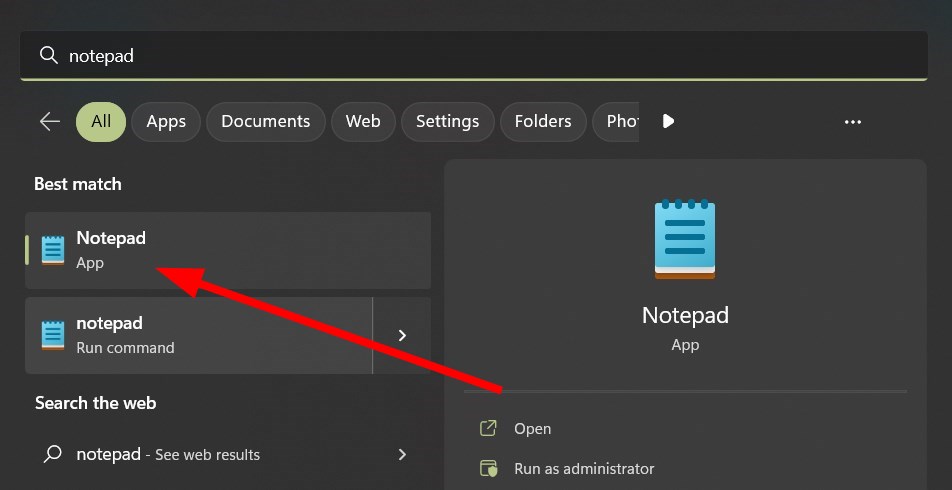
Task: Click the Search the web heading
Action: click(x=95, y=403)
